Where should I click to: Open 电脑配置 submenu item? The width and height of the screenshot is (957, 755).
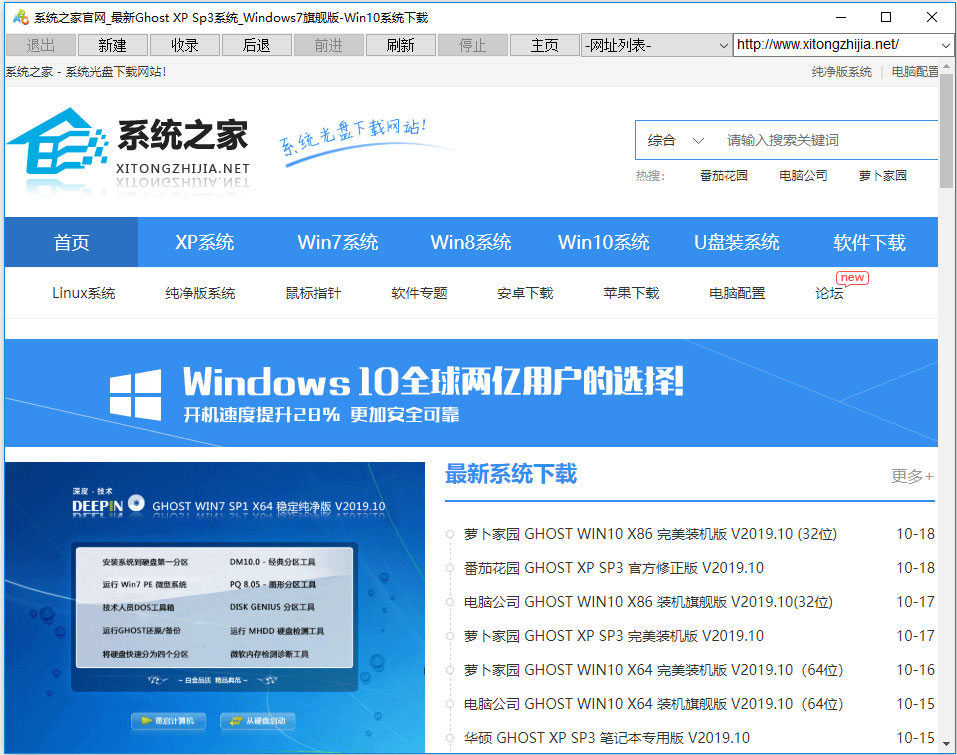pos(737,293)
